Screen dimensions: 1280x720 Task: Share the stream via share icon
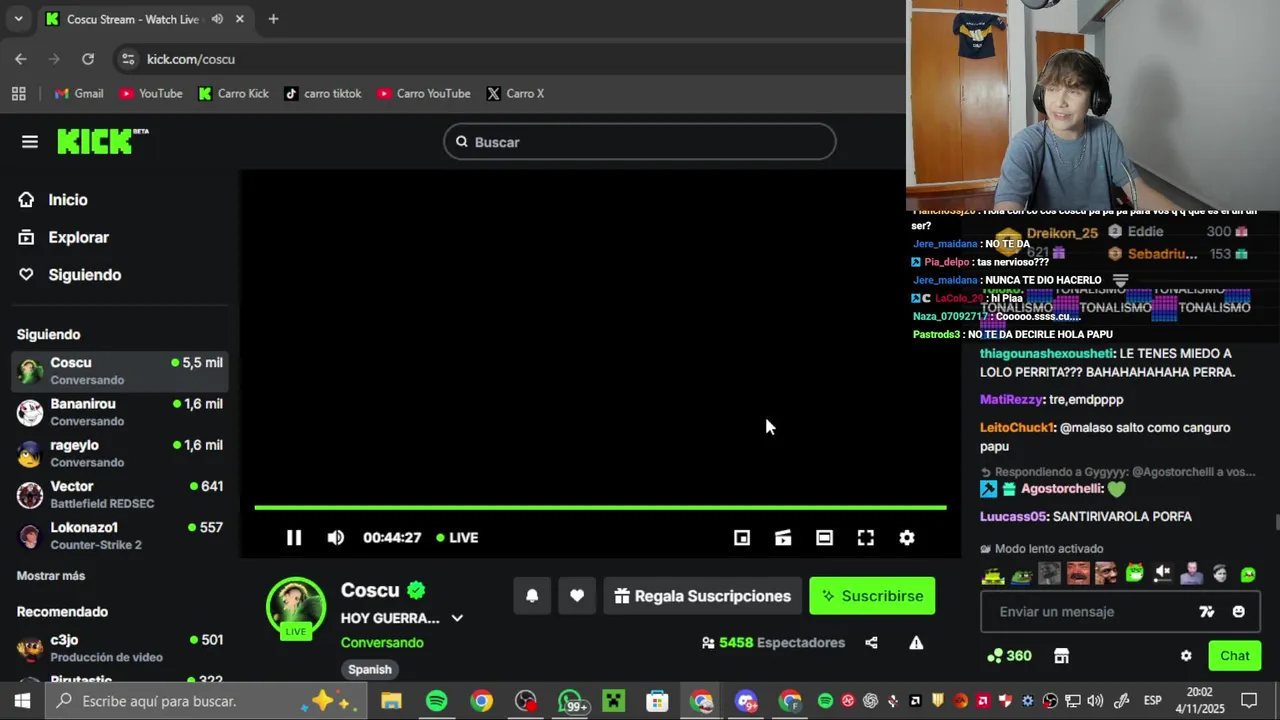(x=871, y=643)
